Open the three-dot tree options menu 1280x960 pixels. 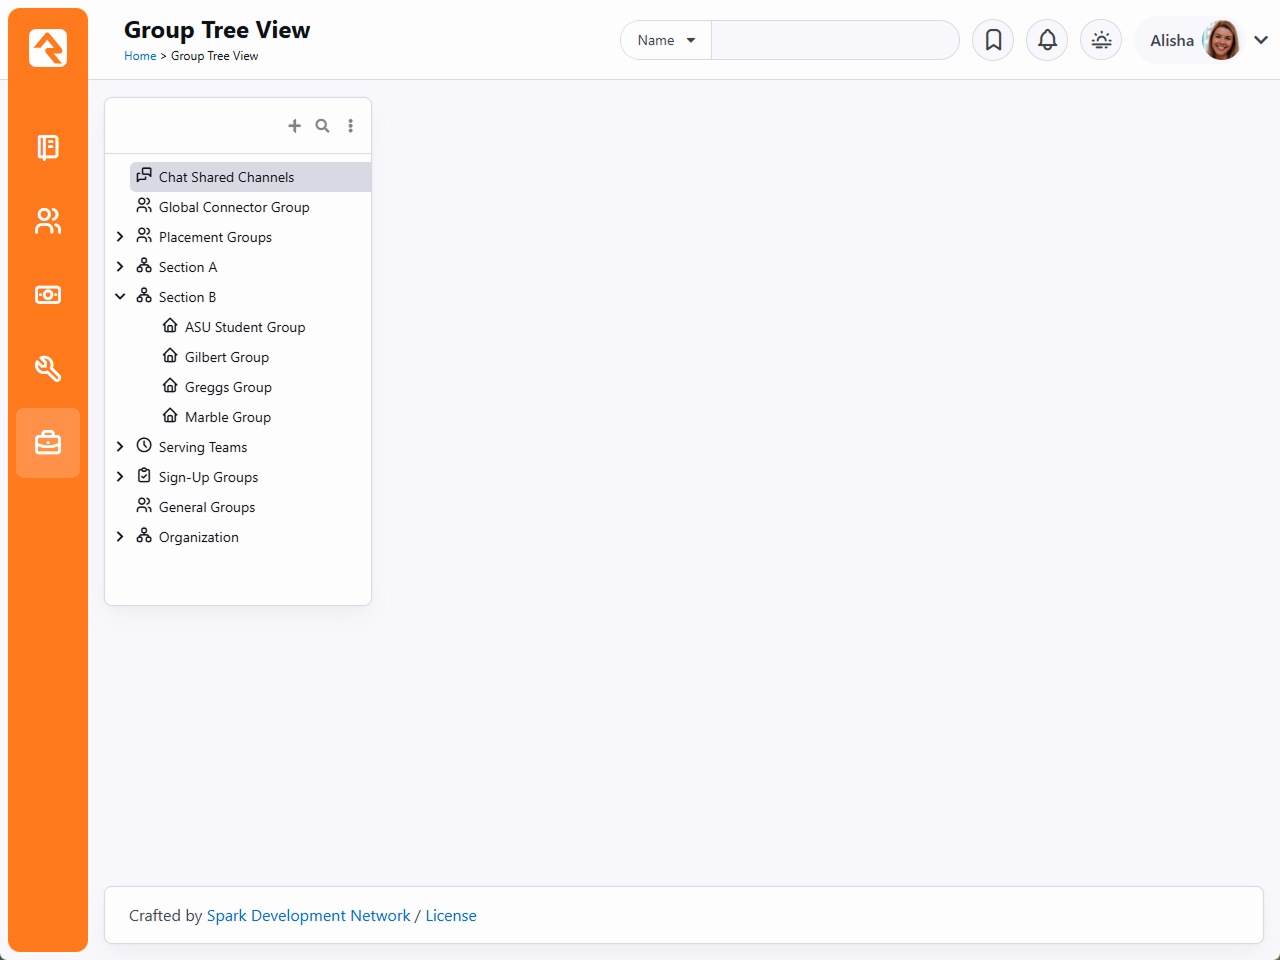point(350,126)
